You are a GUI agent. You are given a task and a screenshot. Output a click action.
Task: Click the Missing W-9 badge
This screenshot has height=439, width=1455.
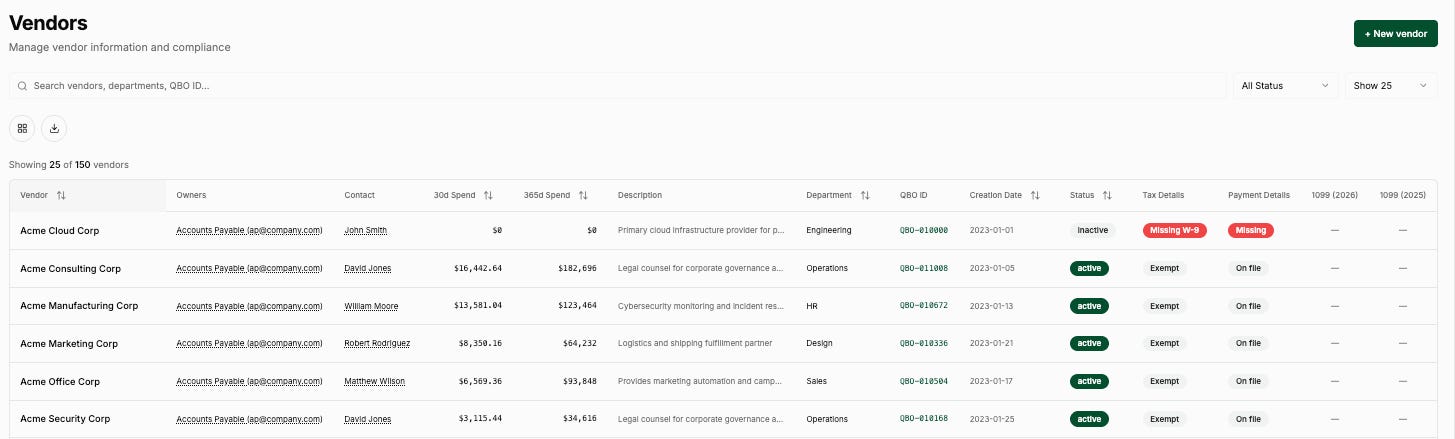pyautogui.click(x=1174, y=230)
